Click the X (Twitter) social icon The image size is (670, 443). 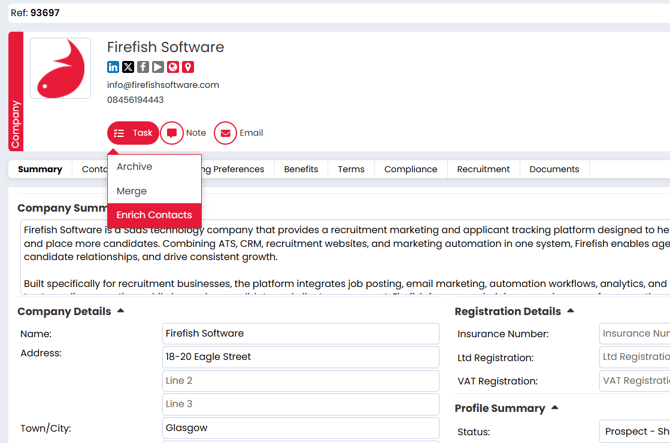click(x=128, y=67)
